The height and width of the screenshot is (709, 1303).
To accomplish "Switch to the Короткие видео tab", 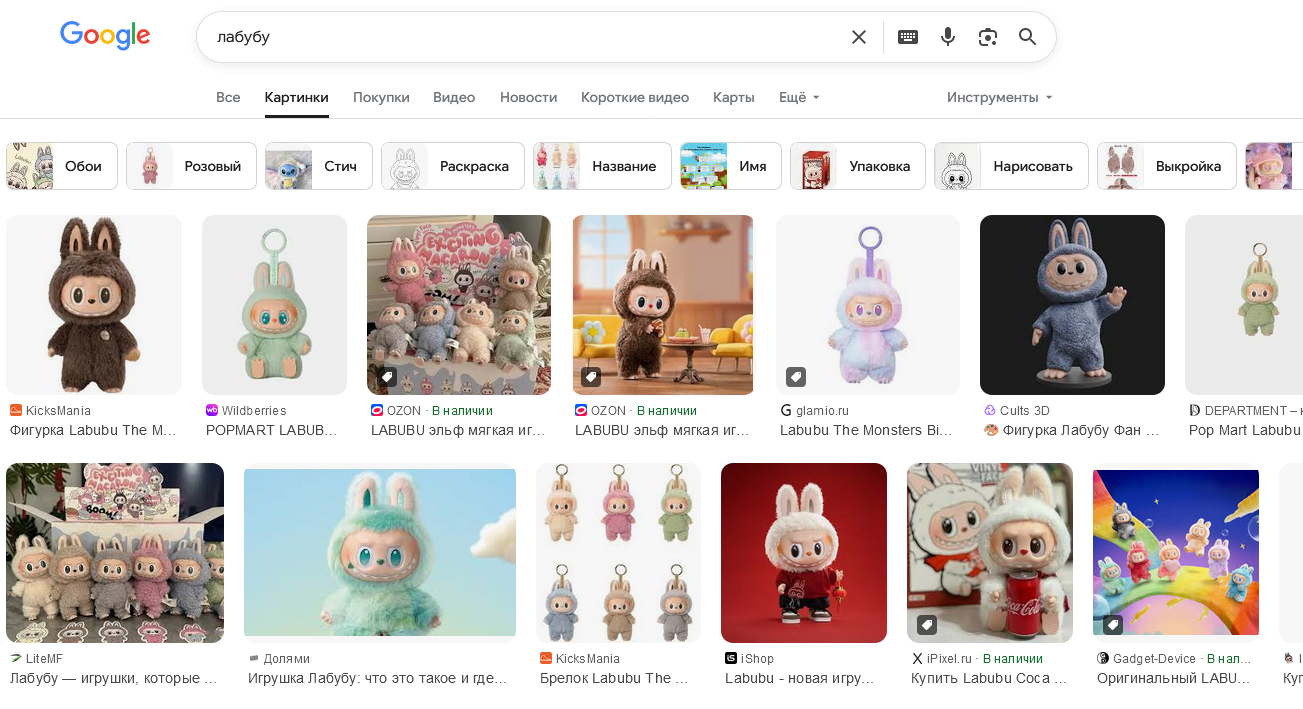I will 635,97.
